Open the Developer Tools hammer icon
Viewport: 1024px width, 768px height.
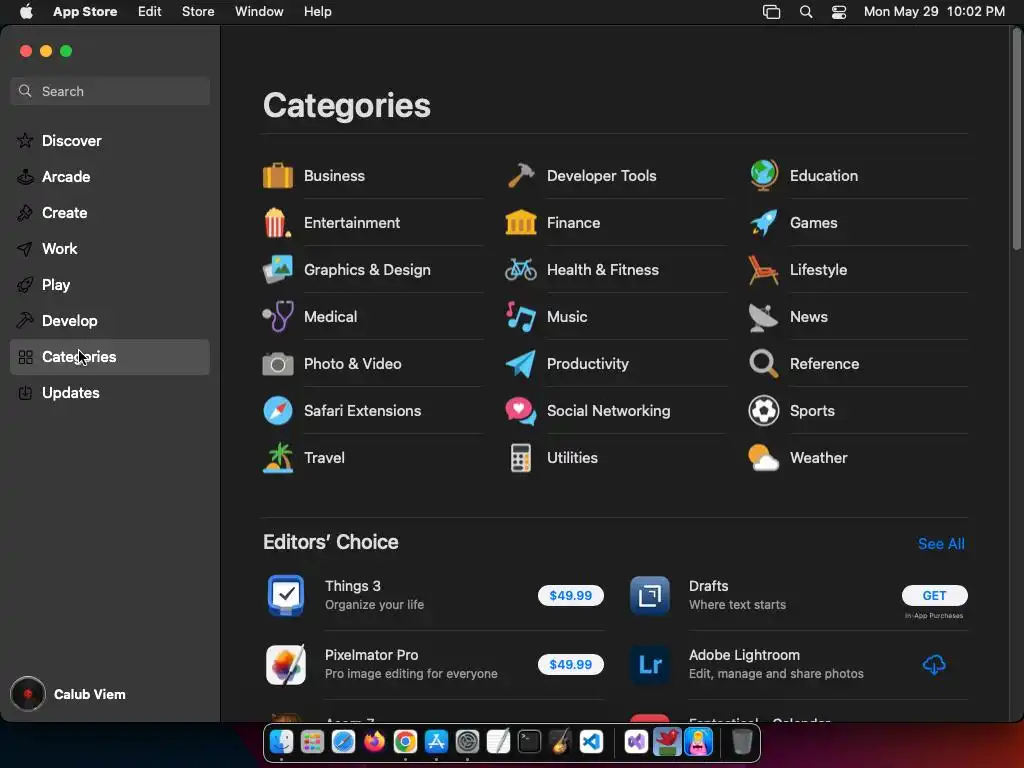[x=520, y=176]
